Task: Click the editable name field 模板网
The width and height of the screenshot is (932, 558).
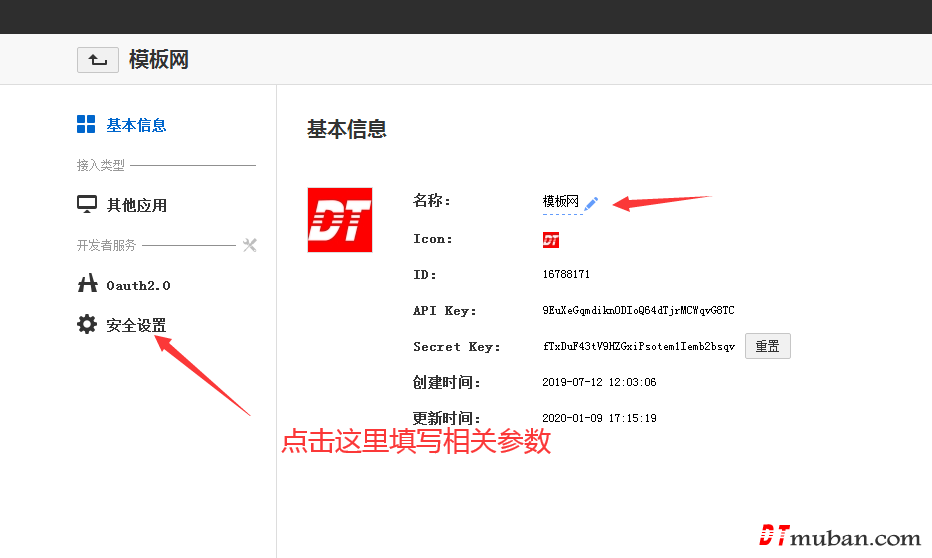Action: tap(560, 202)
